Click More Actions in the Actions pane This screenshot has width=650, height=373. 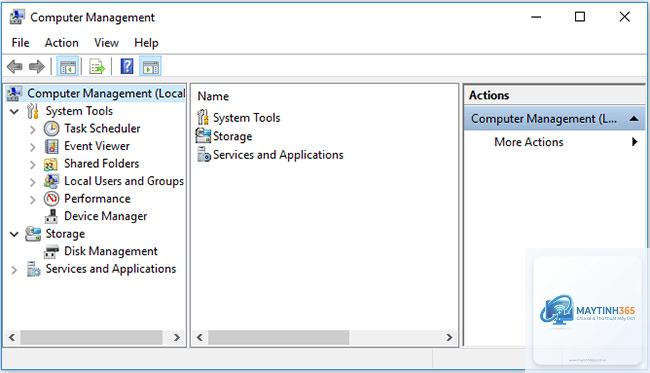[529, 142]
